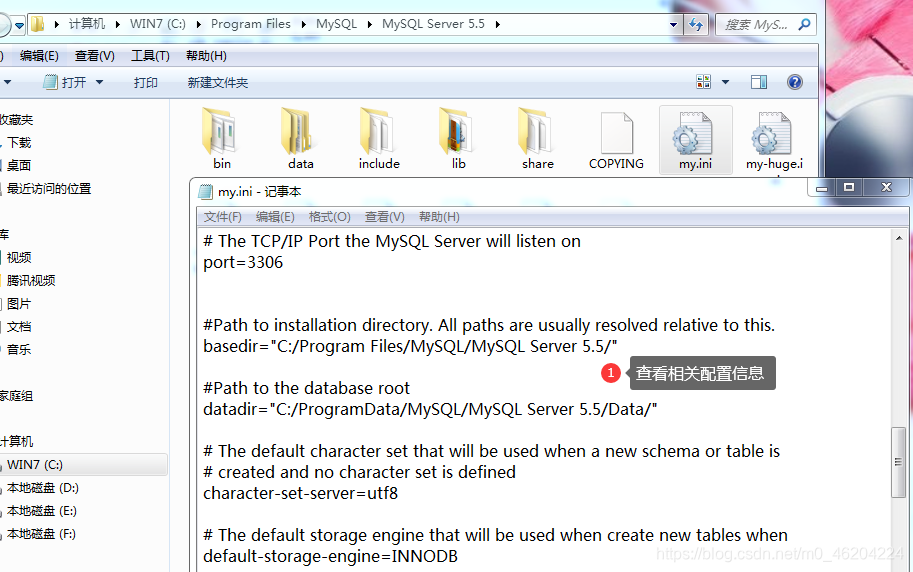Click the 打印 toolbar button
Screen dimensions: 913x572
click(x=146, y=83)
